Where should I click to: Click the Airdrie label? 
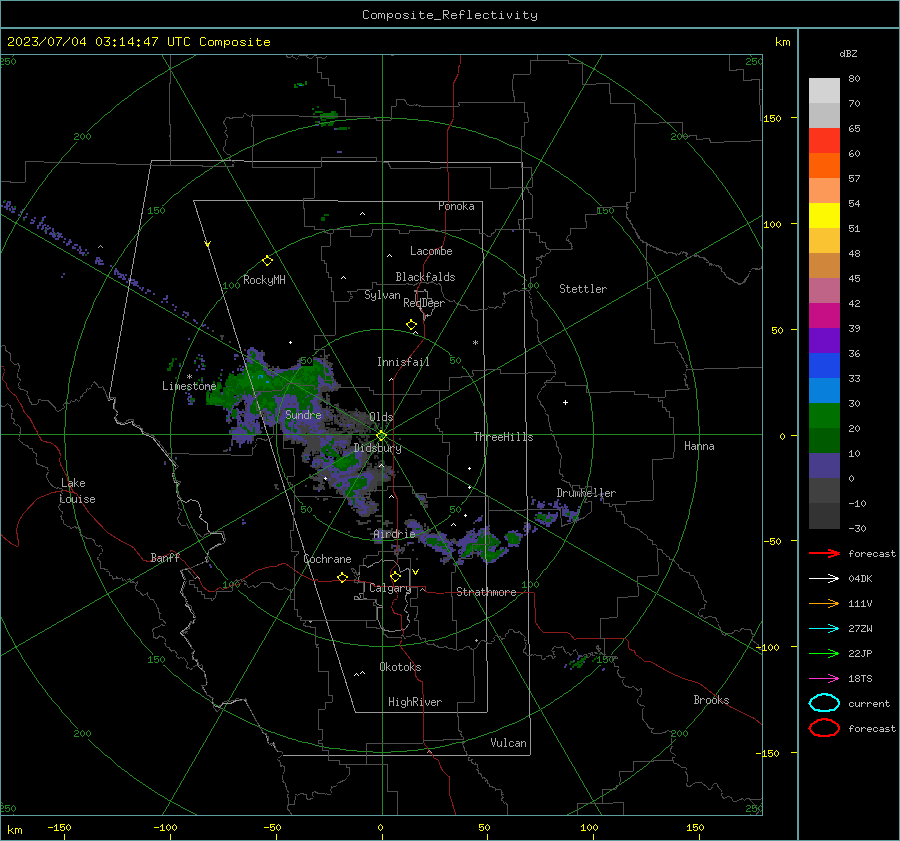click(x=394, y=534)
